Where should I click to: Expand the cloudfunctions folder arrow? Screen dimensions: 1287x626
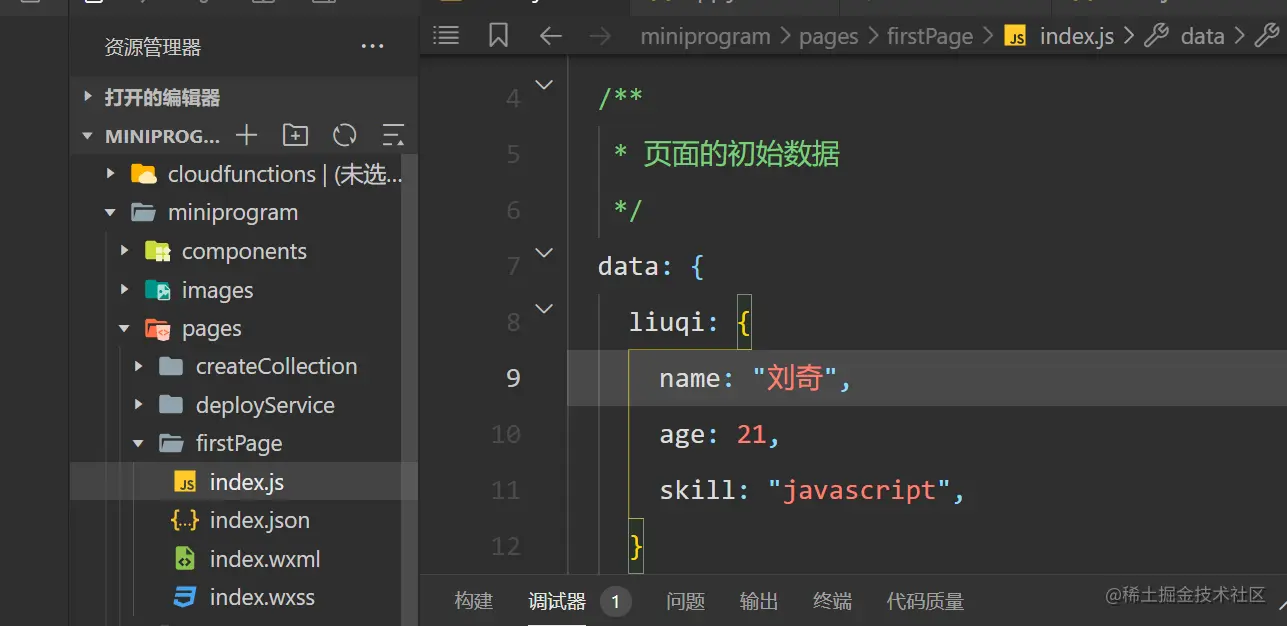[111, 174]
